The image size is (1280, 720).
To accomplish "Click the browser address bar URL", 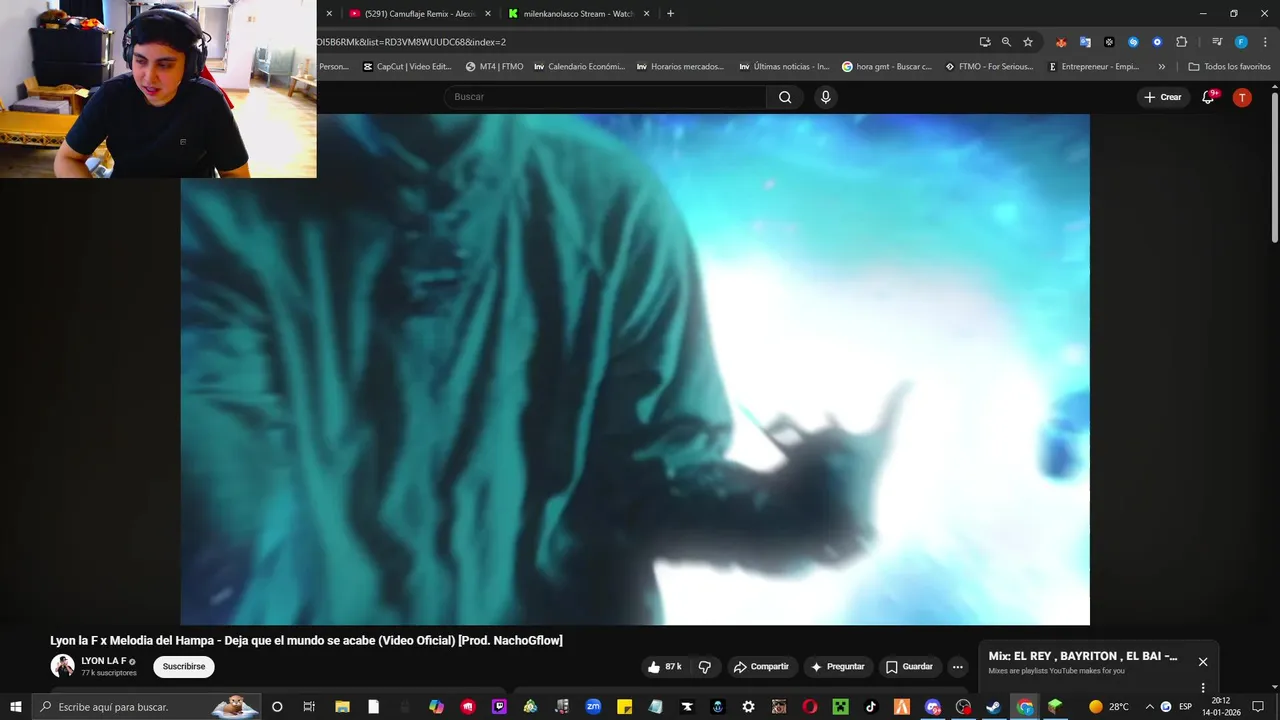I will click(412, 42).
